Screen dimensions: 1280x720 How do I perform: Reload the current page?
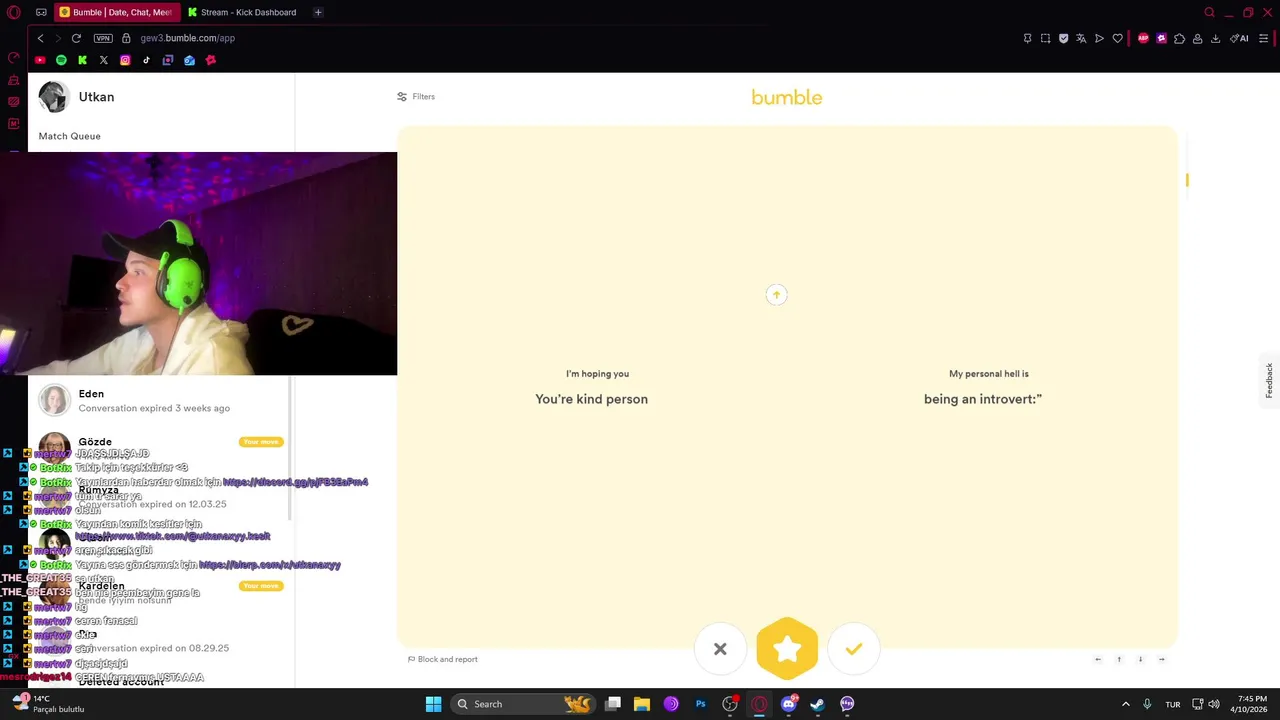click(76, 38)
